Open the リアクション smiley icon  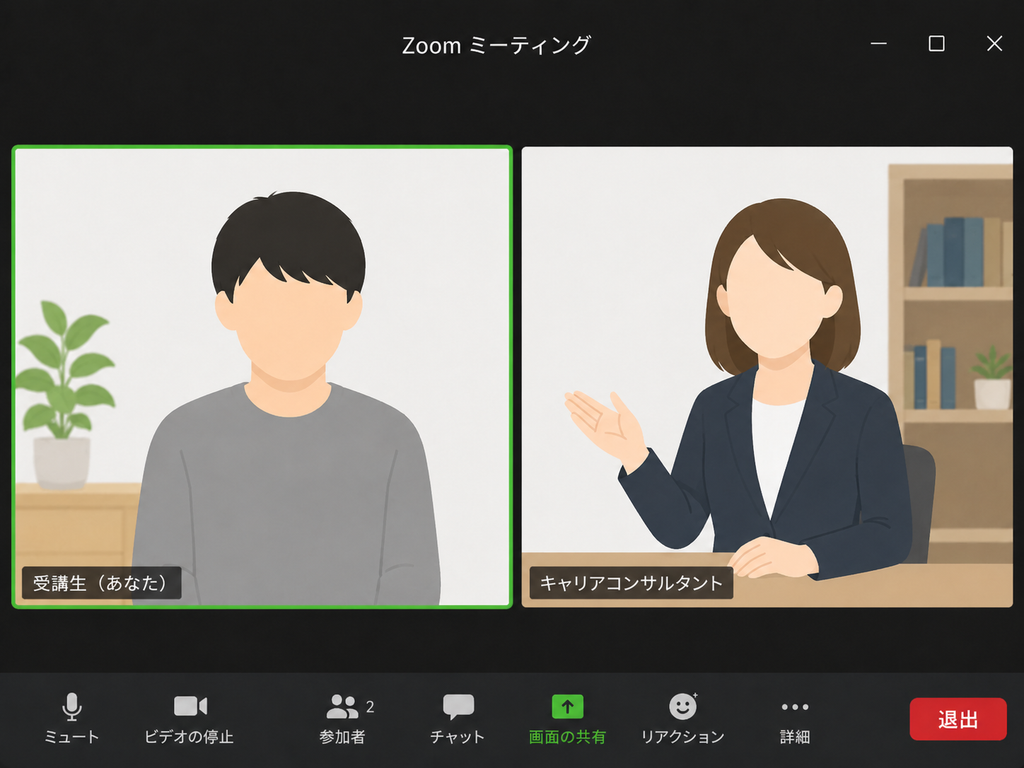[x=682, y=707]
